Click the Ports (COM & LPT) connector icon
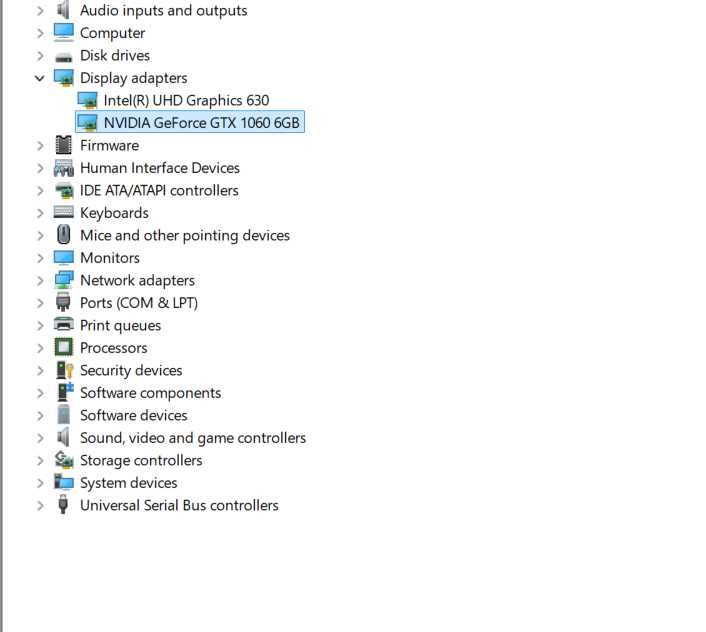706x632 pixels. pyautogui.click(x=63, y=302)
